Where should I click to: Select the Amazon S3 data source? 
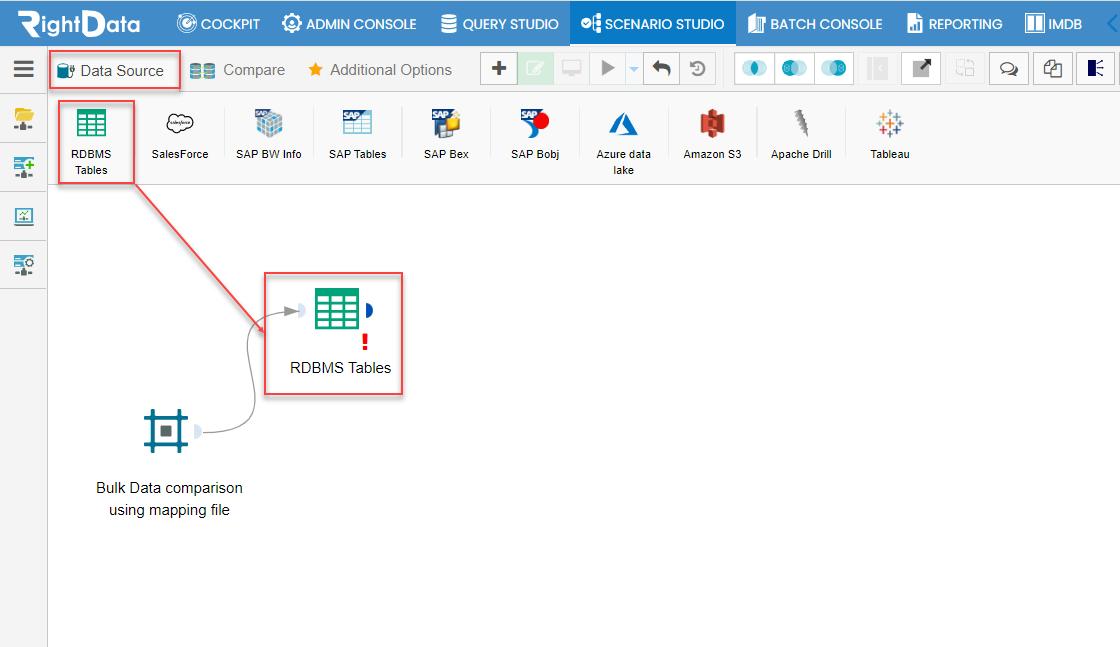pyautogui.click(x=711, y=131)
